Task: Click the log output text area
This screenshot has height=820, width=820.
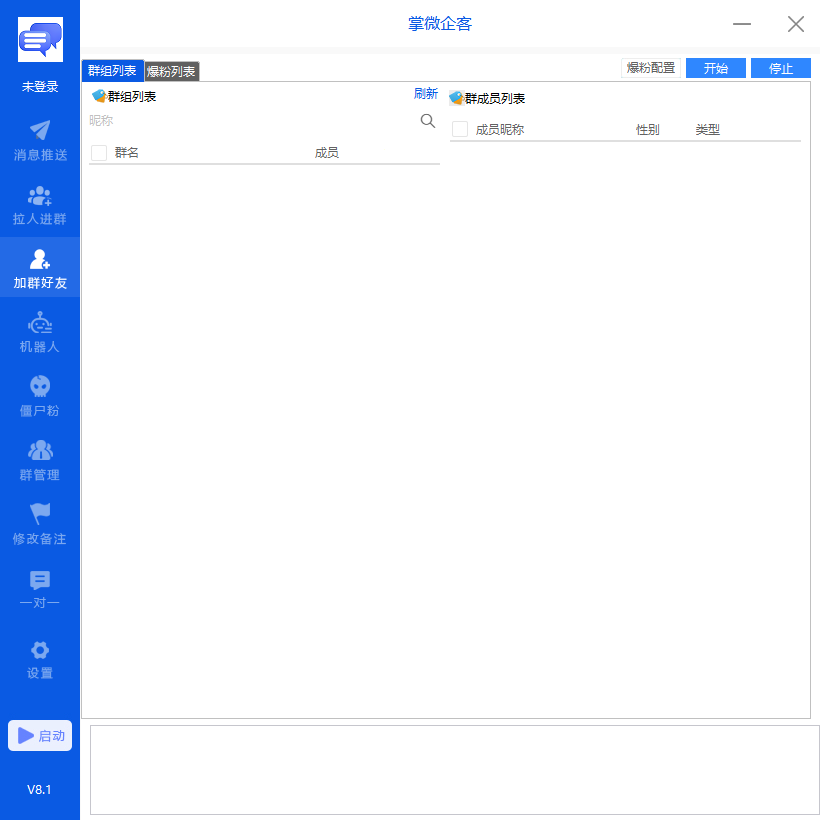Action: point(454,769)
